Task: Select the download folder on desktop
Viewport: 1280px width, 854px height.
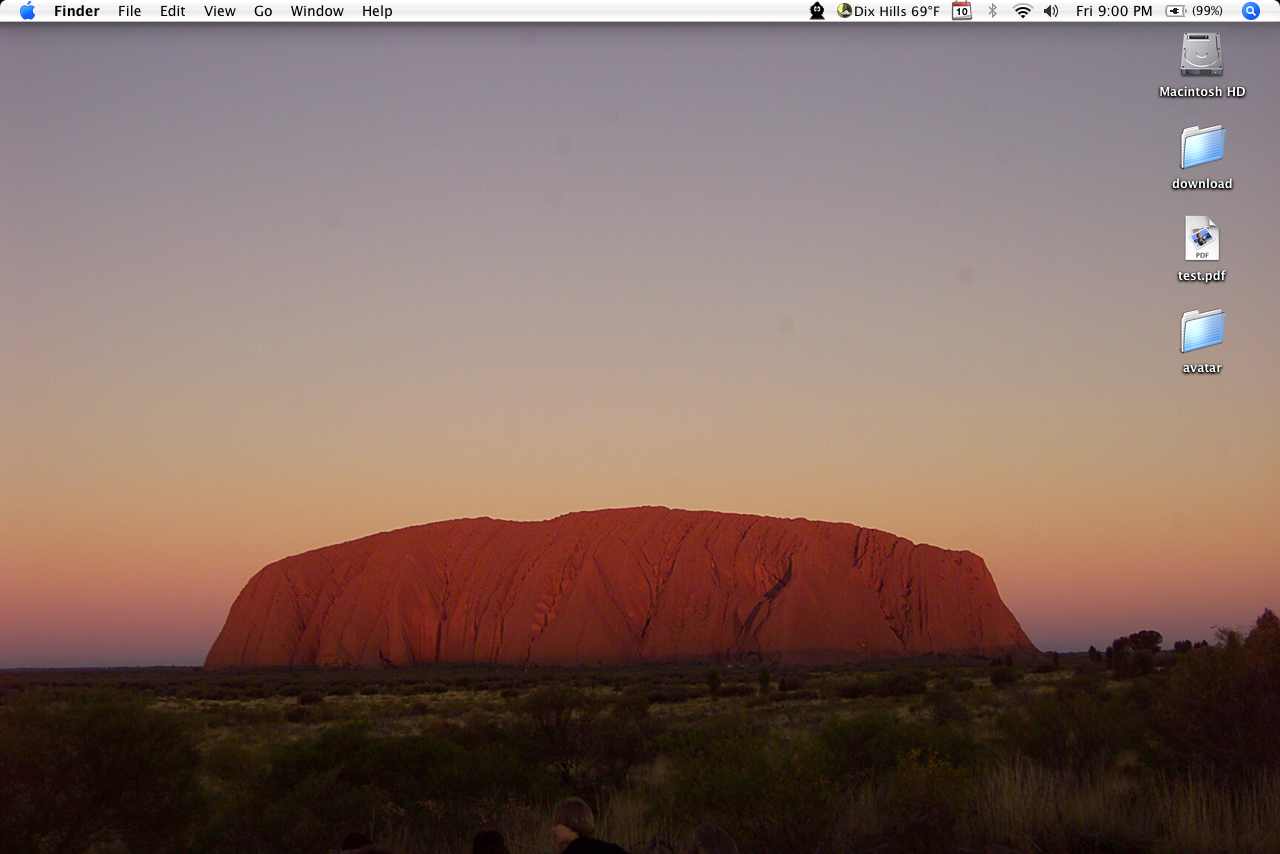Action: tap(1201, 147)
